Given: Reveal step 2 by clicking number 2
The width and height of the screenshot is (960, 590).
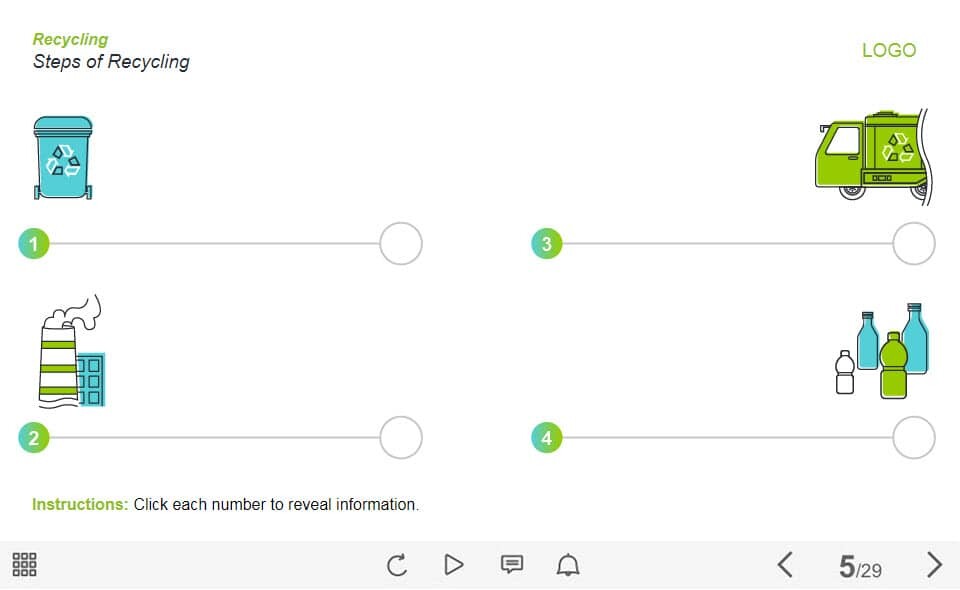Looking at the screenshot, I should click(34, 438).
